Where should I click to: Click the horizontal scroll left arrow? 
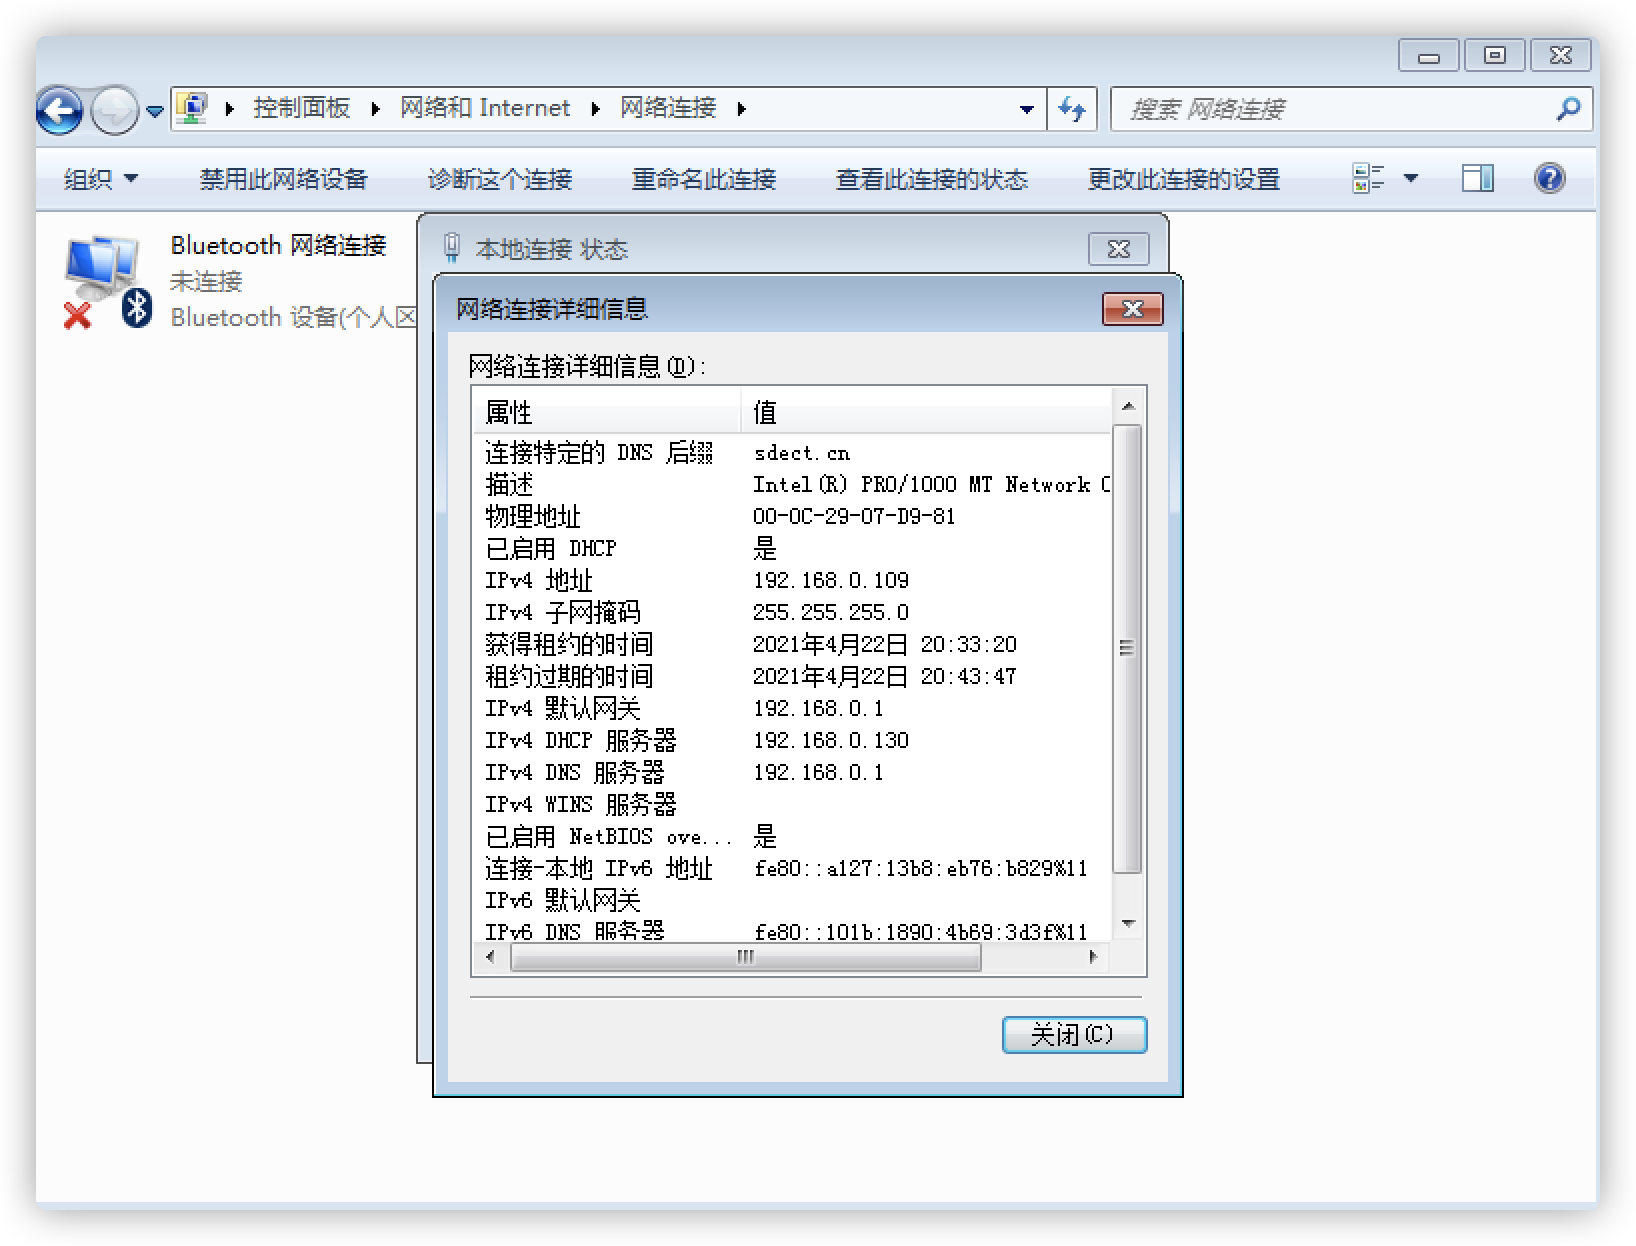click(490, 957)
